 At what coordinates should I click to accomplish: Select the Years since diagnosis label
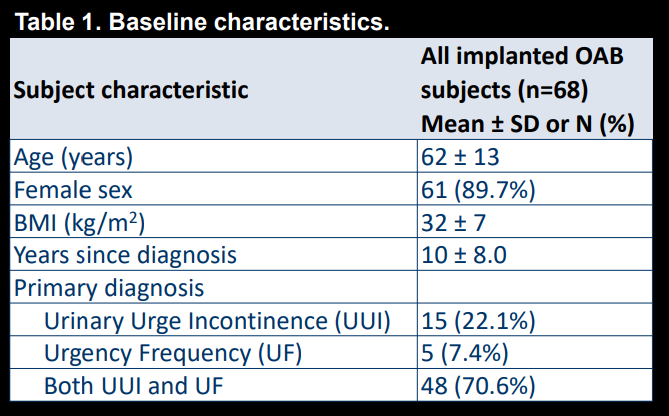point(125,255)
